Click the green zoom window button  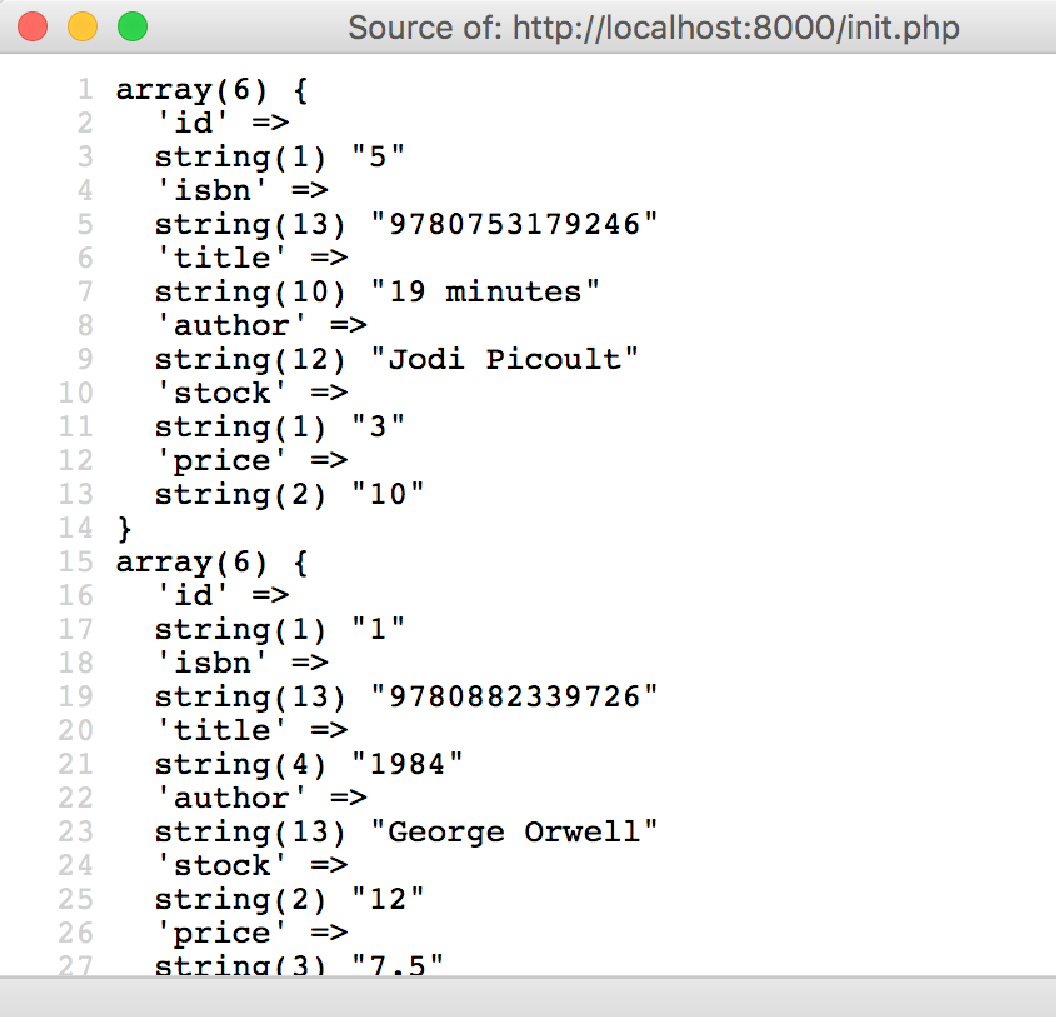click(x=133, y=27)
